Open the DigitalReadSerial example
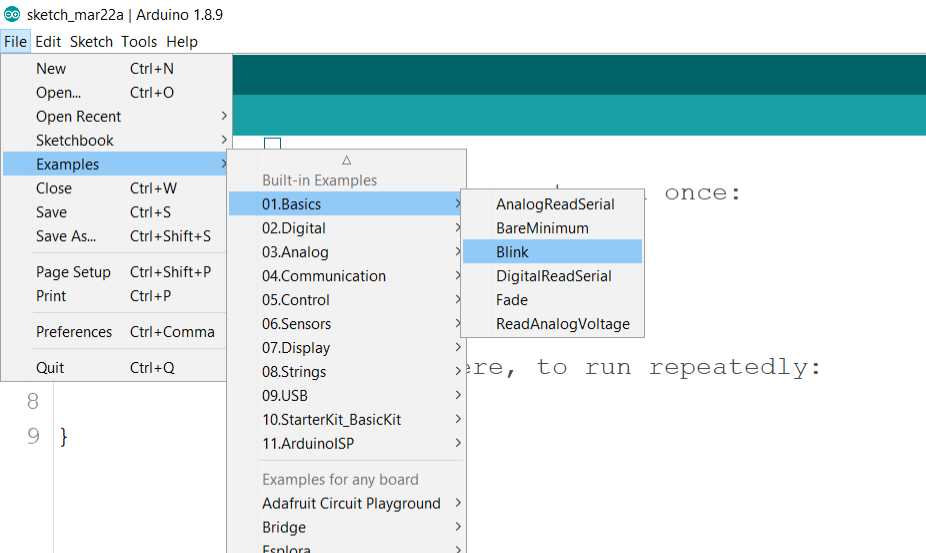 552,276
